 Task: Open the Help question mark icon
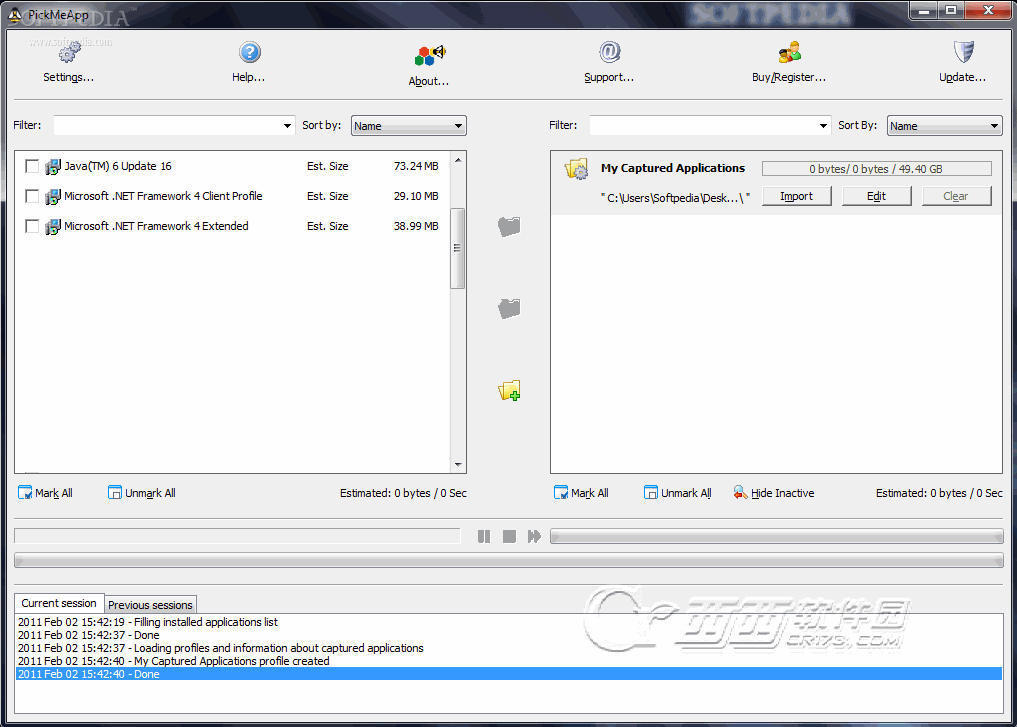point(250,53)
